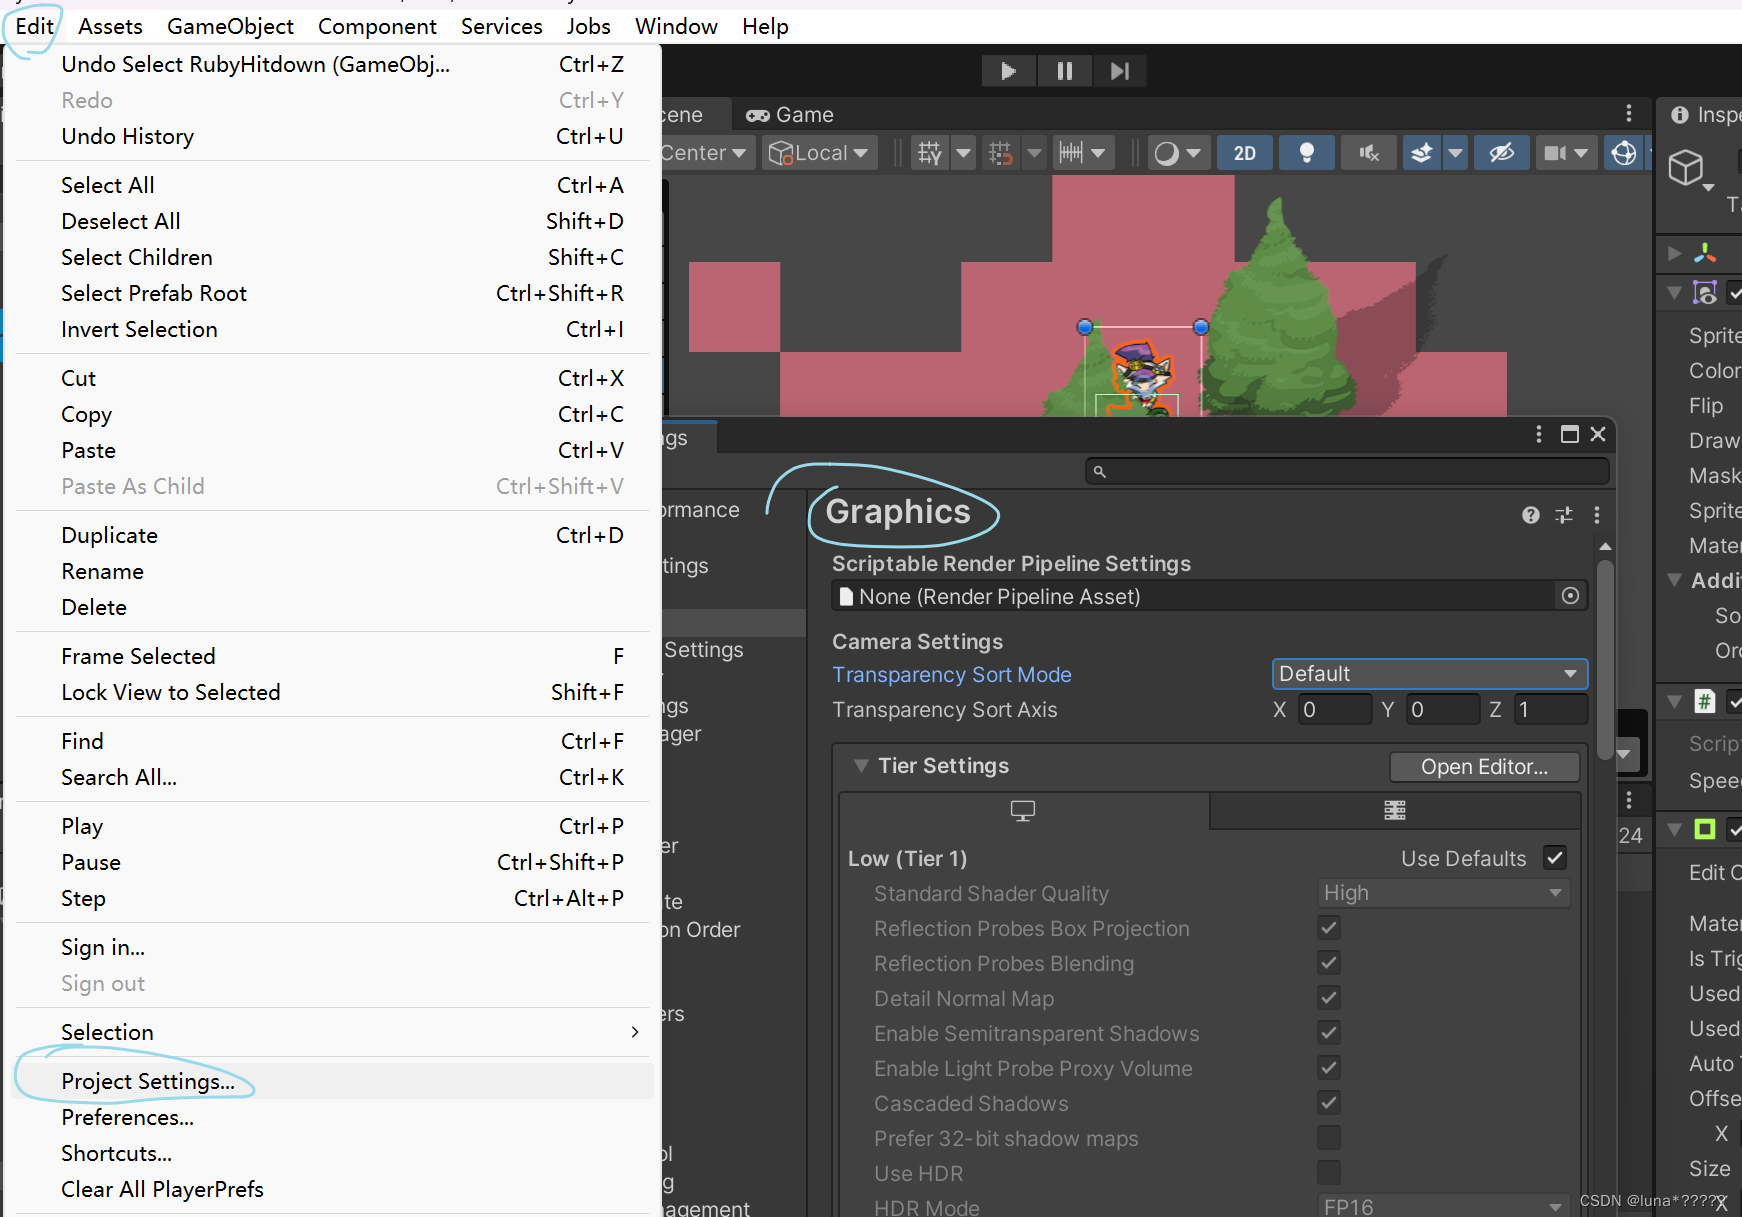
Task: Toggle Use Defaults checkbox for Tier 1
Action: 1555,858
